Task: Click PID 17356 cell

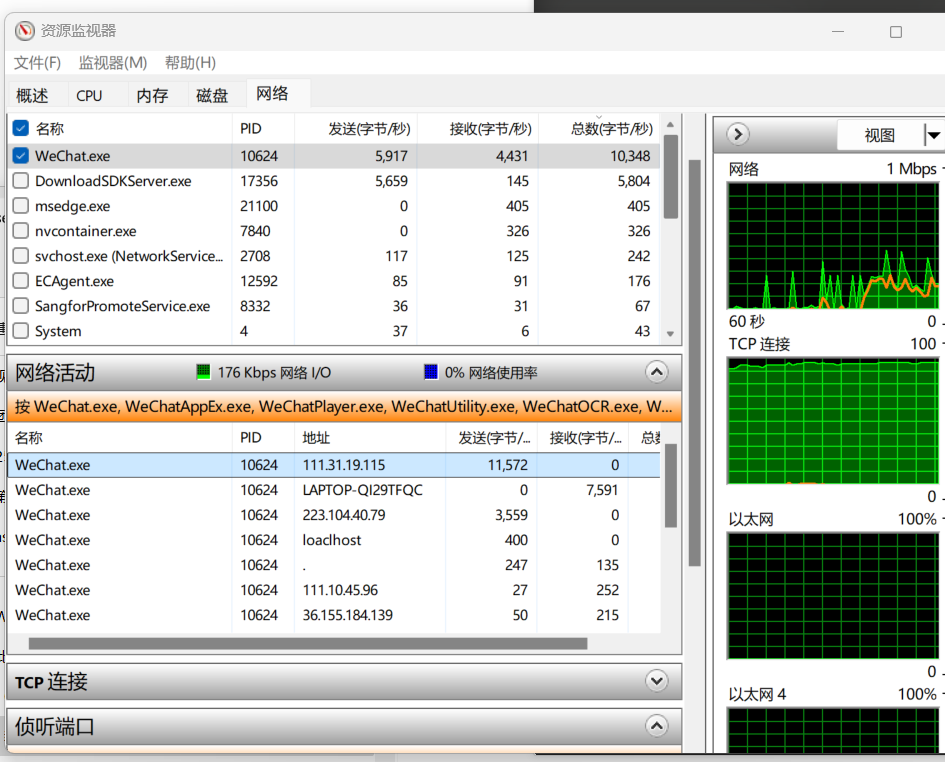Action: click(x=259, y=181)
